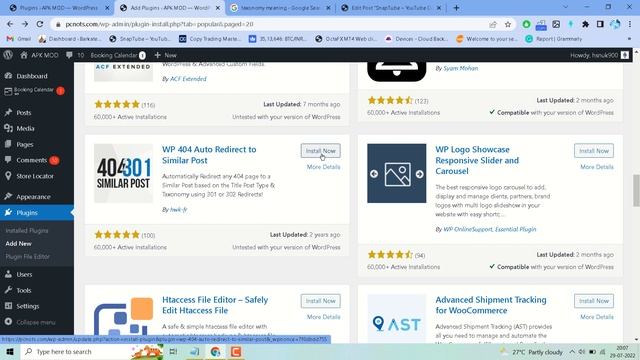Image resolution: width=640 pixels, height=360 pixels.
Task: Open Booking Calendar in admin bar
Action: [118, 55]
